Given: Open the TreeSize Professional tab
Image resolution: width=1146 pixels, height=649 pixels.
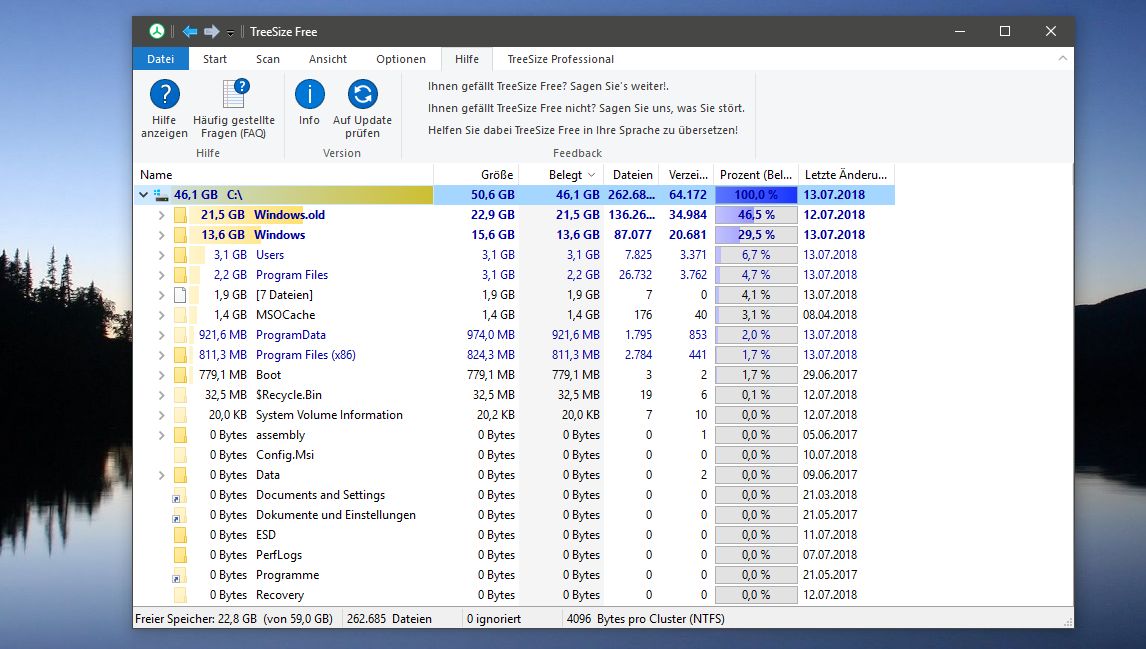Looking at the screenshot, I should pos(561,59).
